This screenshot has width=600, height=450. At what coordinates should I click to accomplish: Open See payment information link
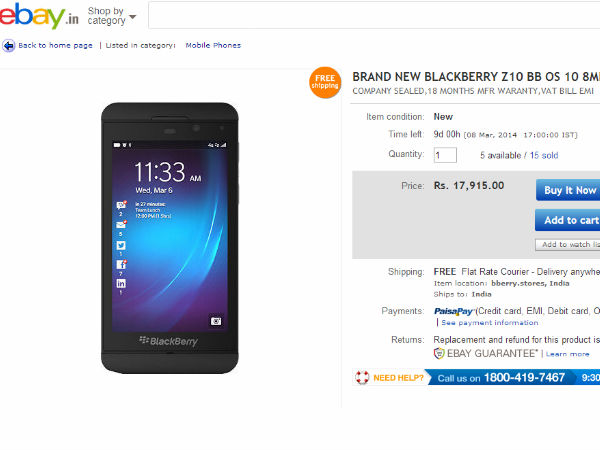point(490,323)
